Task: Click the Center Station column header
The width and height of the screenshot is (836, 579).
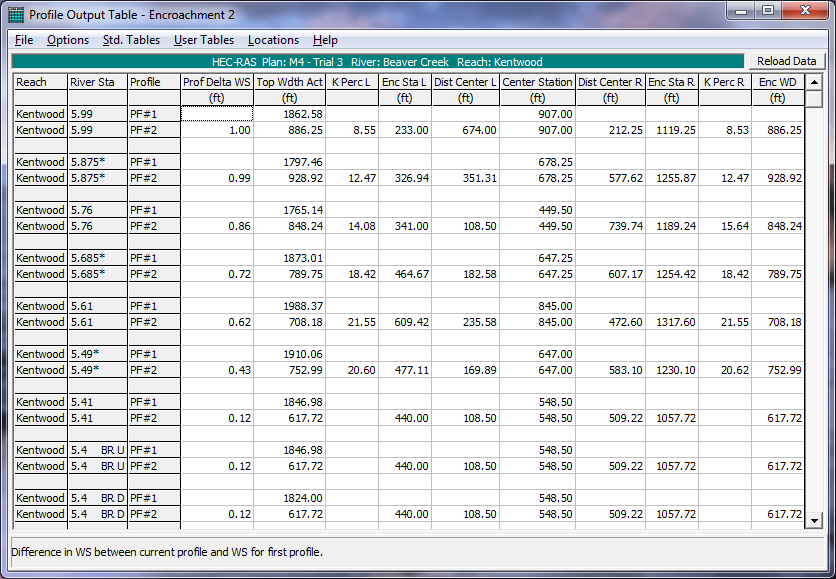Action: 537,82
